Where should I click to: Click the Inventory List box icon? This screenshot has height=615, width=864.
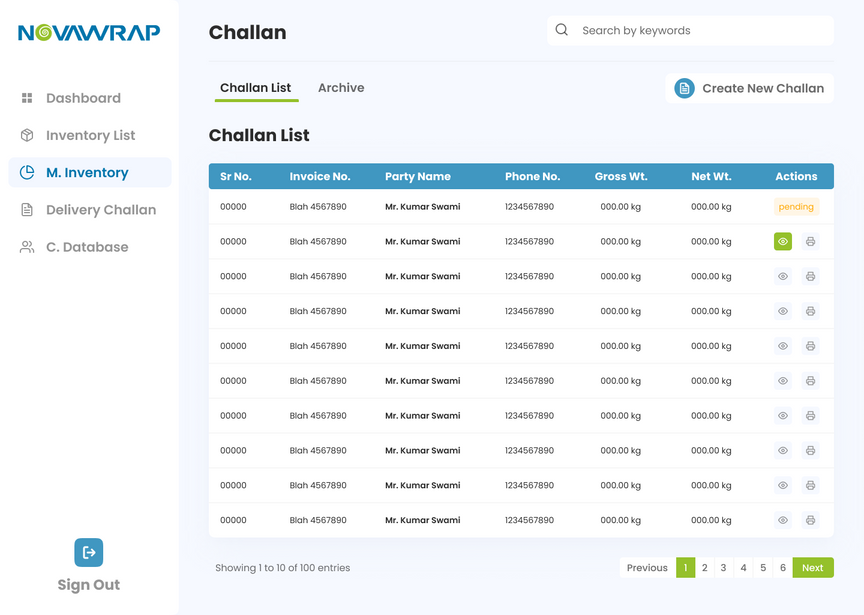(x=27, y=135)
